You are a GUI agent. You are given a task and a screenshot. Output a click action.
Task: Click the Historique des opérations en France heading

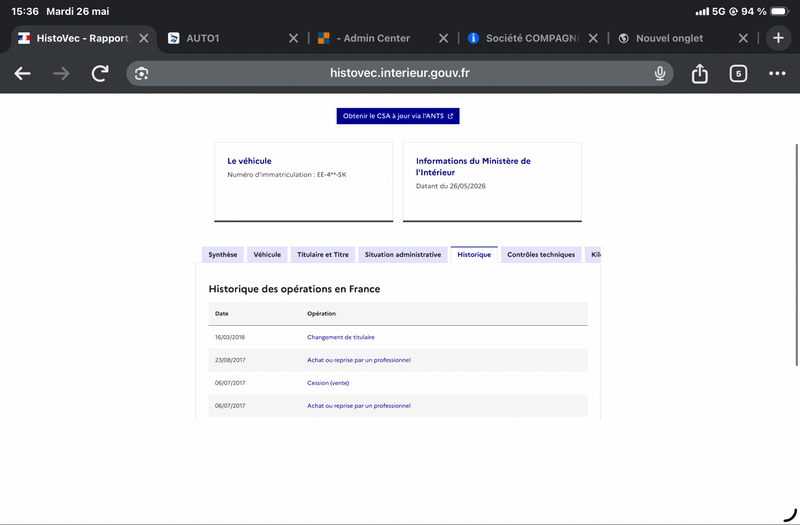coord(294,289)
